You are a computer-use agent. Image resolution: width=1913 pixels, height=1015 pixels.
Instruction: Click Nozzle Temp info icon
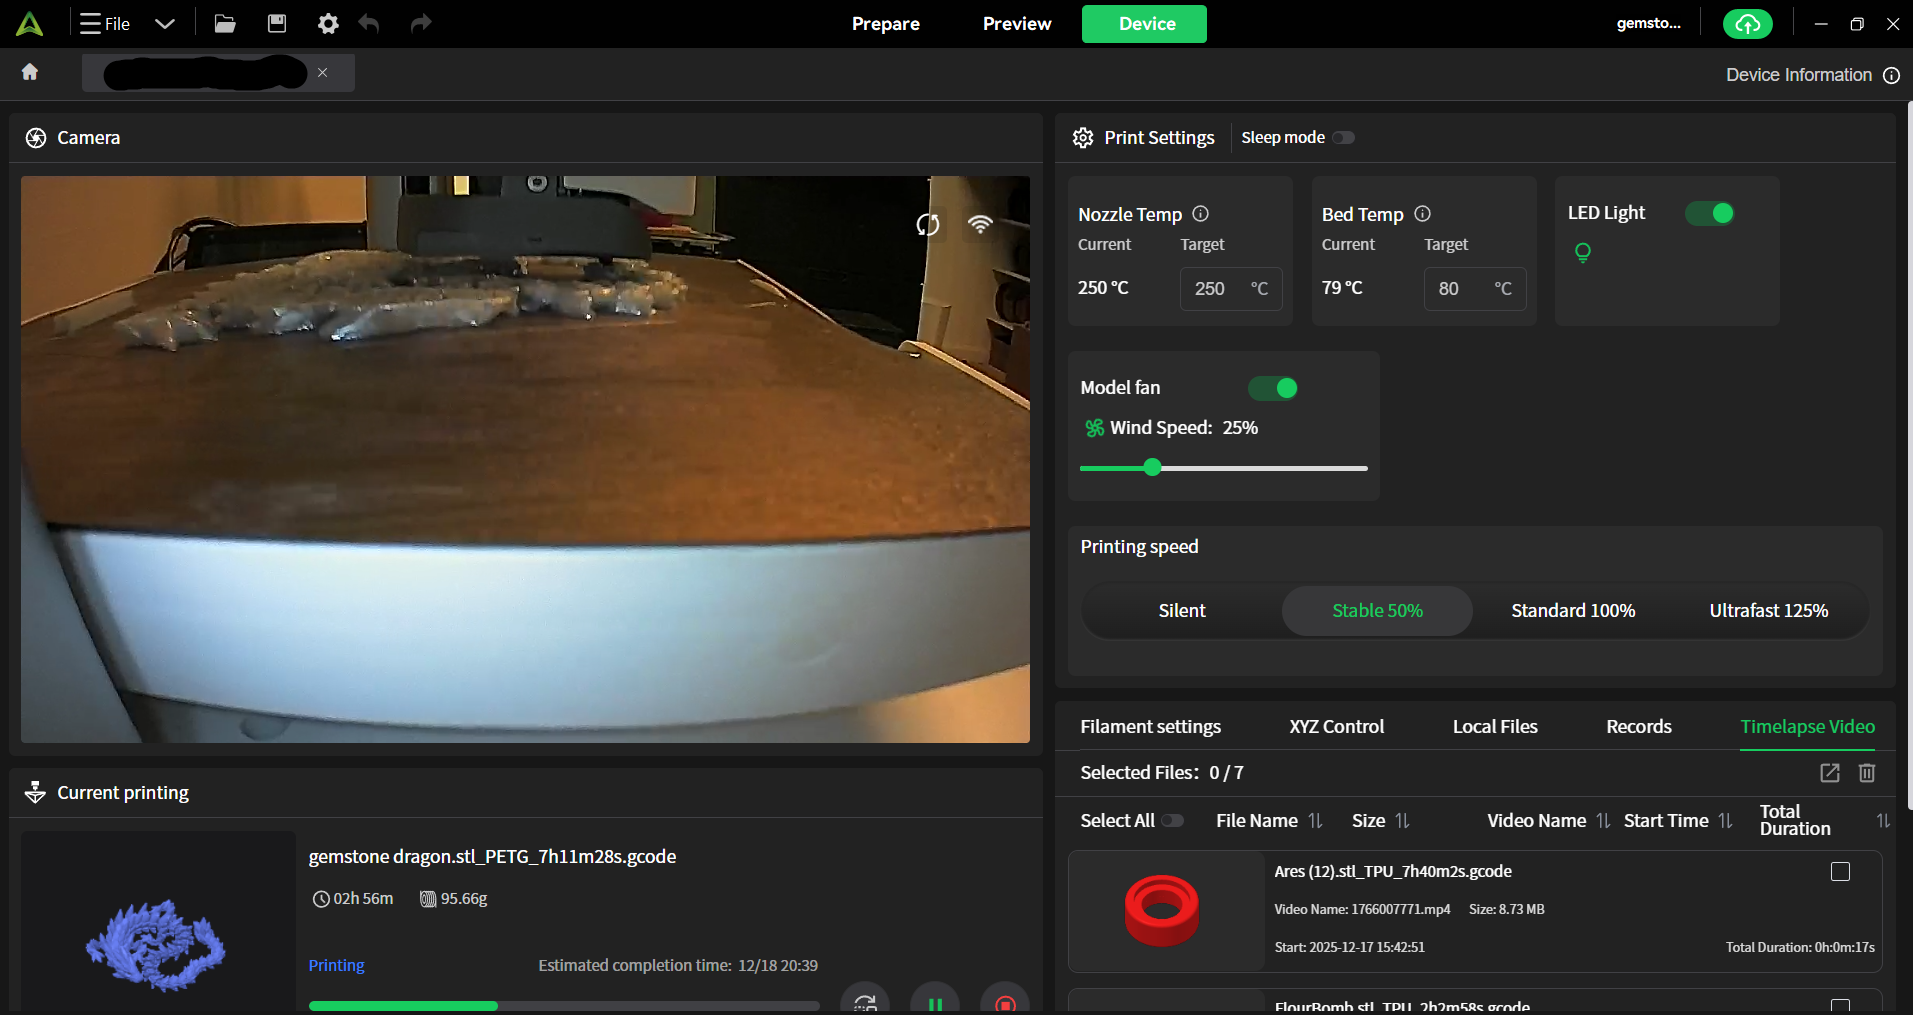pyautogui.click(x=1201, y=214)
